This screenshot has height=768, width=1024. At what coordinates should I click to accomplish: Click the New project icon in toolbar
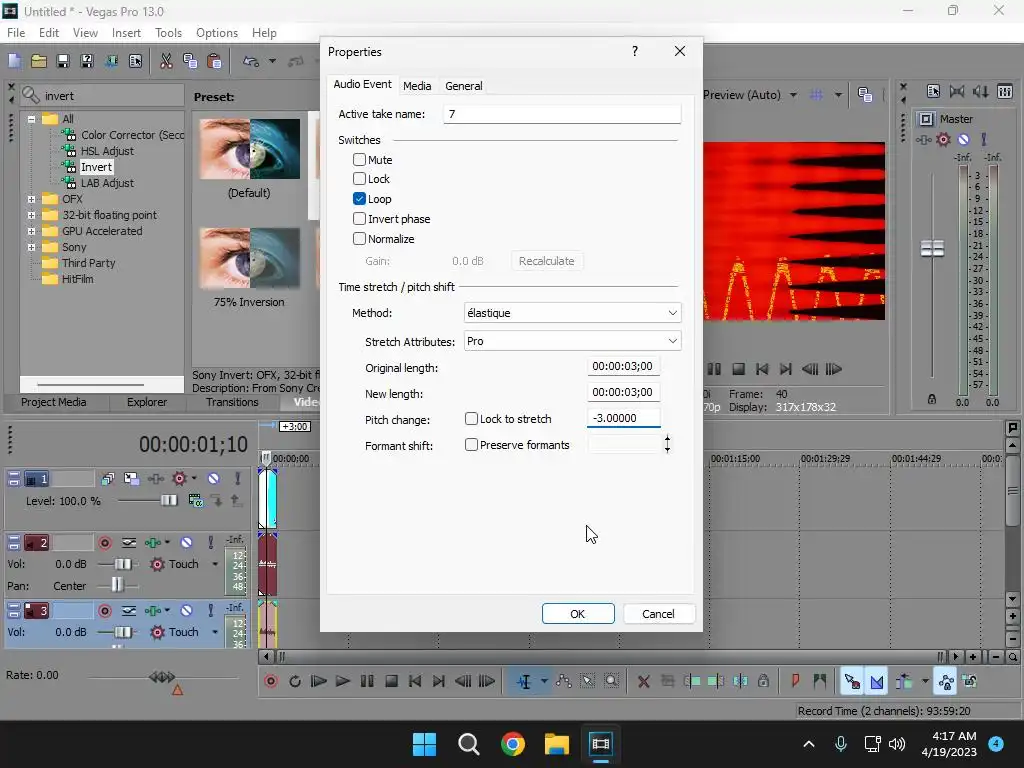(14, 61)
